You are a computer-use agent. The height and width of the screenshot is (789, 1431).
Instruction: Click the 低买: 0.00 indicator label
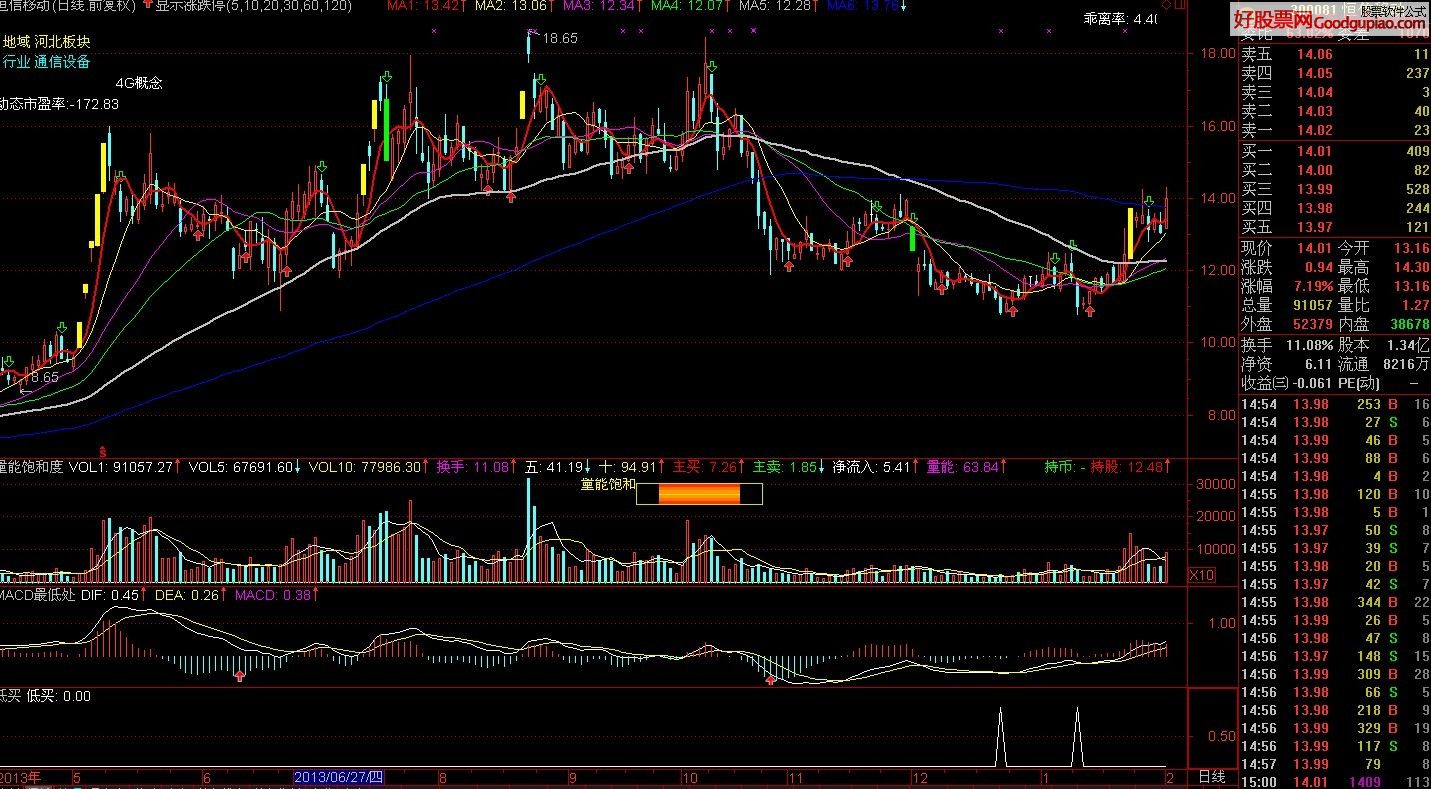tap(58, 697)
